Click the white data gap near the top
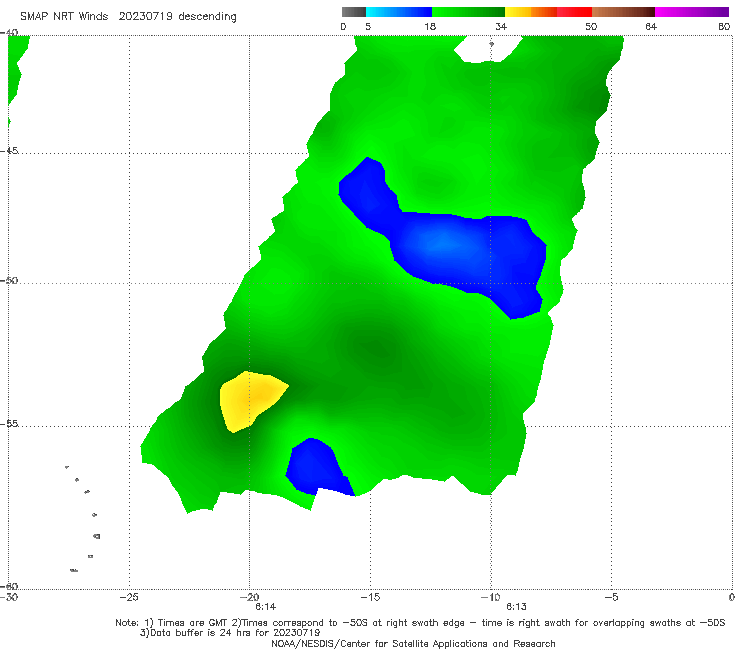The image size is (740, 650). click(488, 49)
